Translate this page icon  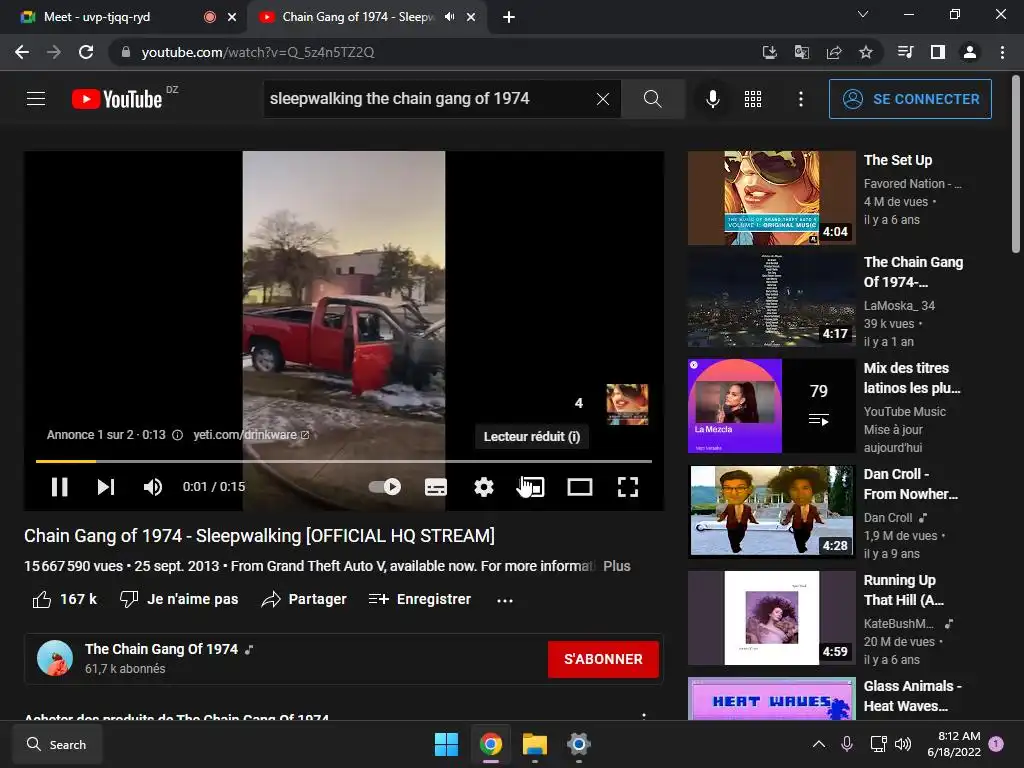click(x=801, y=52)
